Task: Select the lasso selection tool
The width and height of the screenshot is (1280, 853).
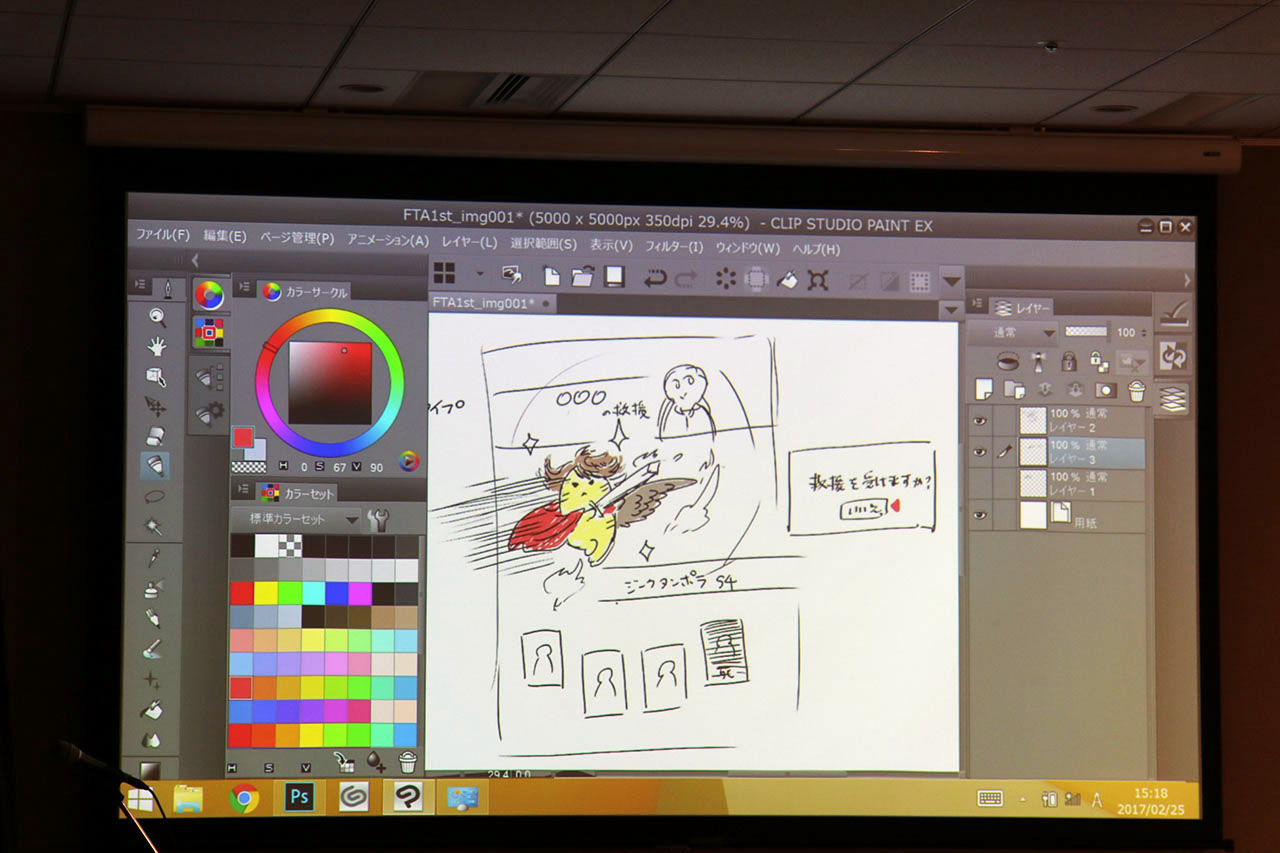Action: click(x=155, y=495)
